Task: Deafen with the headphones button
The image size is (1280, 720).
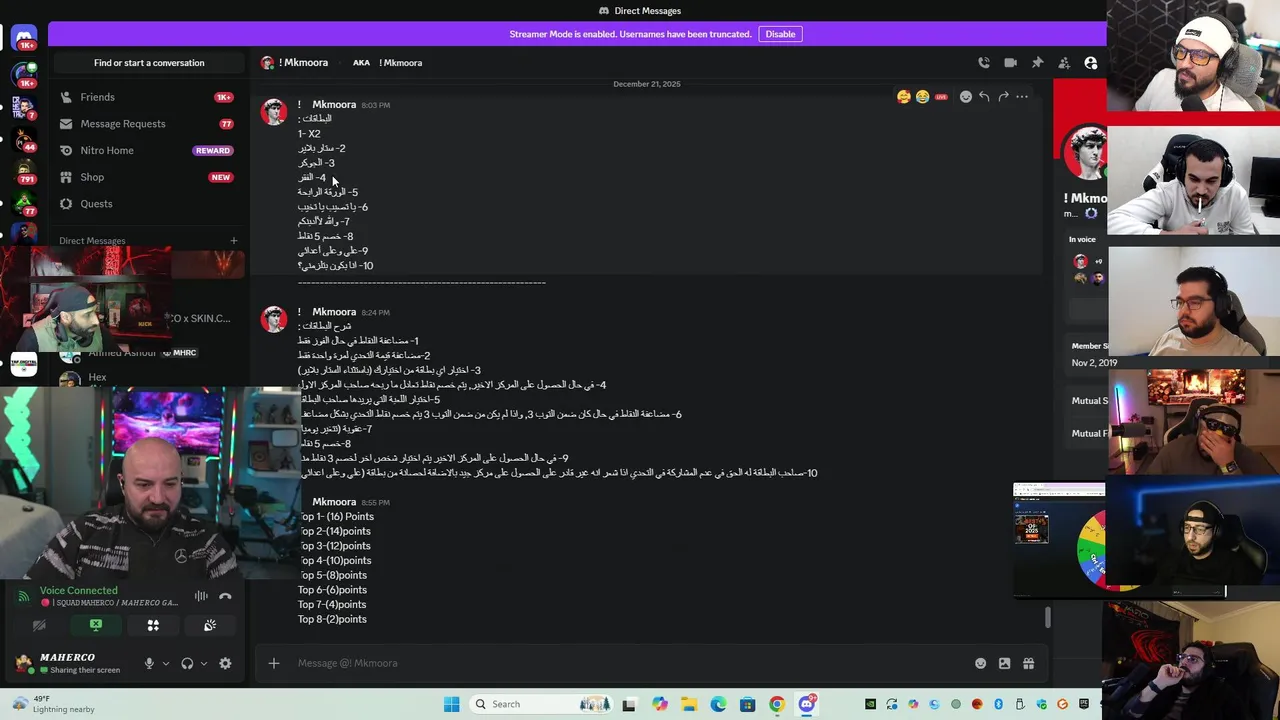Action: click(187, 663)
